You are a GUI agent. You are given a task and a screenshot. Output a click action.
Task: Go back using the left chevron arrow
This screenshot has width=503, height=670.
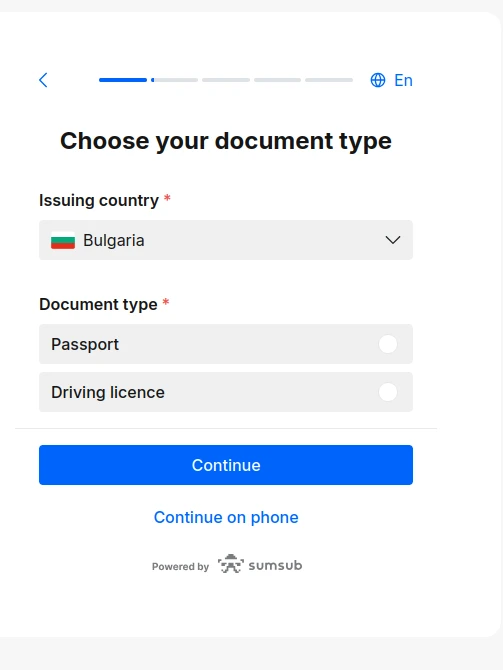point(43,80)
